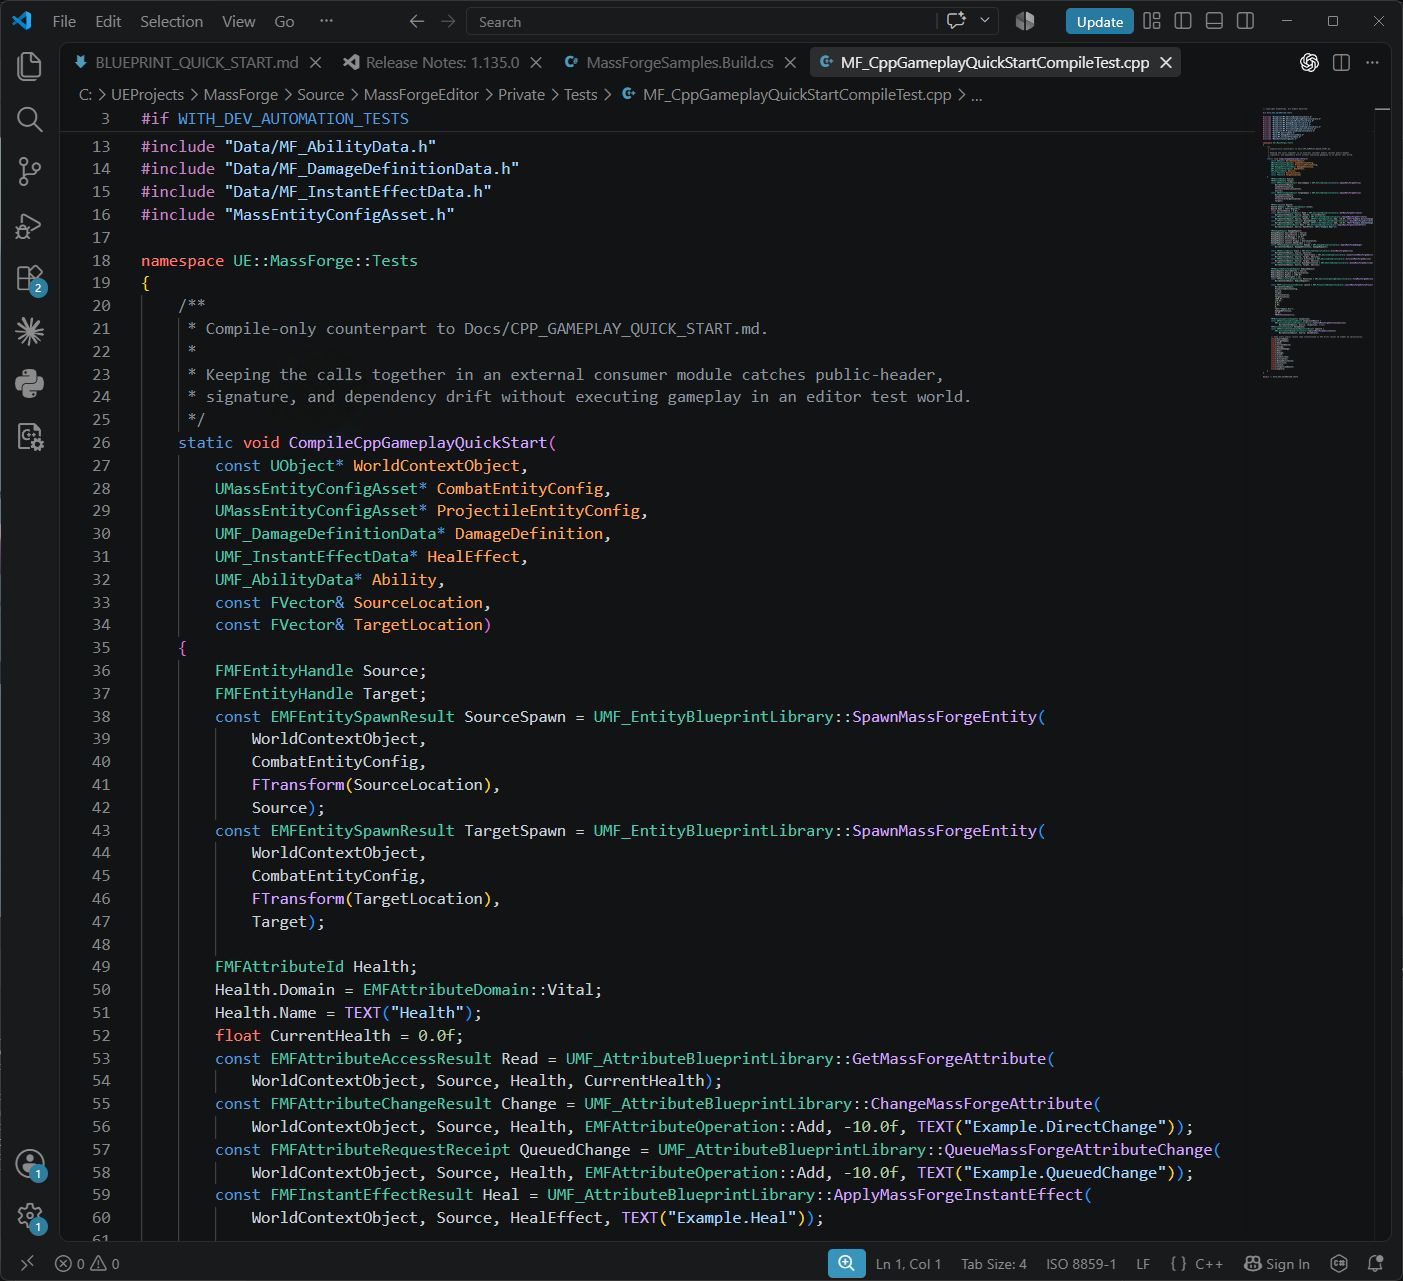This screenshot has width=1403, height=1281.
Task: Expand the MassForge breadcrumb segment
Action: point(240,94)
